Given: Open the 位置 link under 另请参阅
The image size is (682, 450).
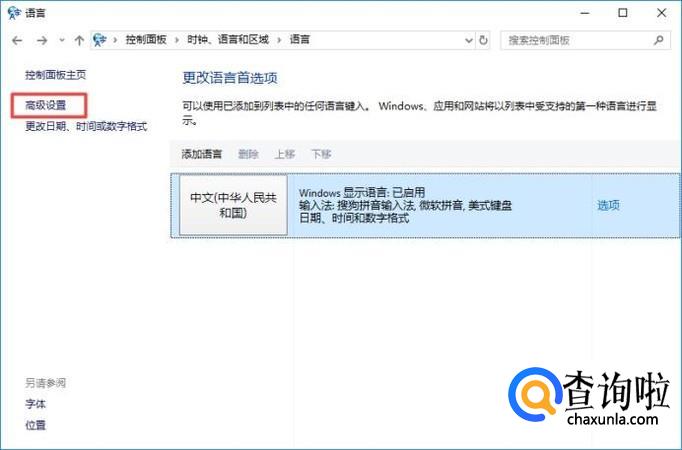Looking at the screenshot, I should 35,425.
